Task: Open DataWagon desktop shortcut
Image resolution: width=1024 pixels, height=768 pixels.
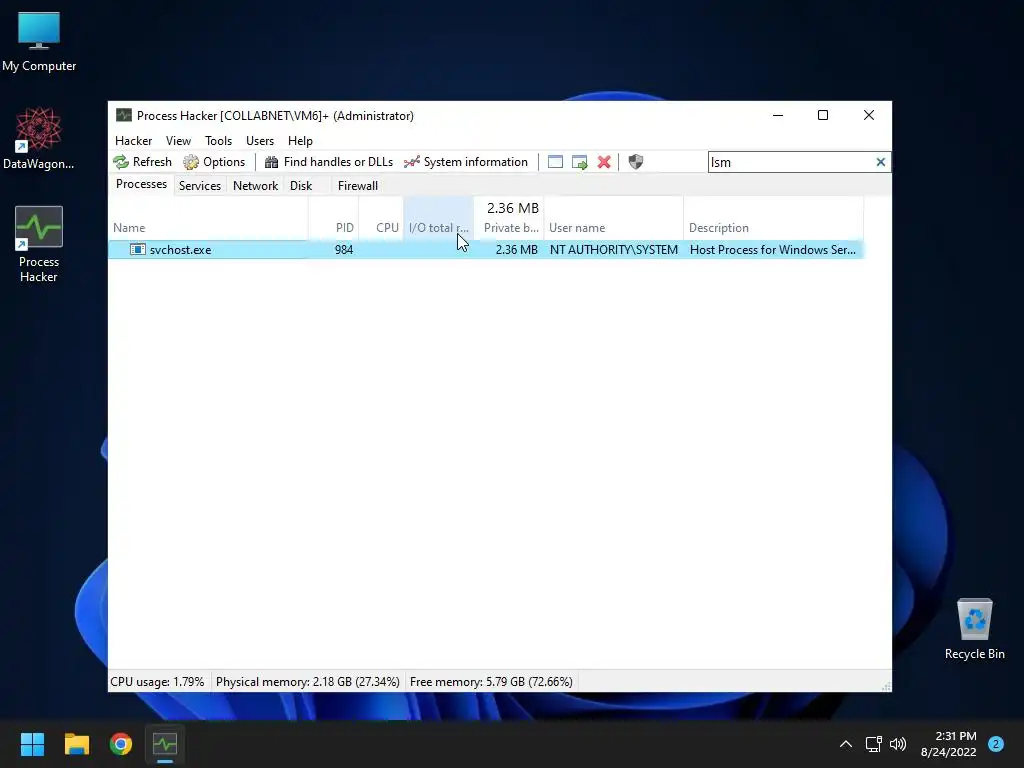Action: click(39, 138)
